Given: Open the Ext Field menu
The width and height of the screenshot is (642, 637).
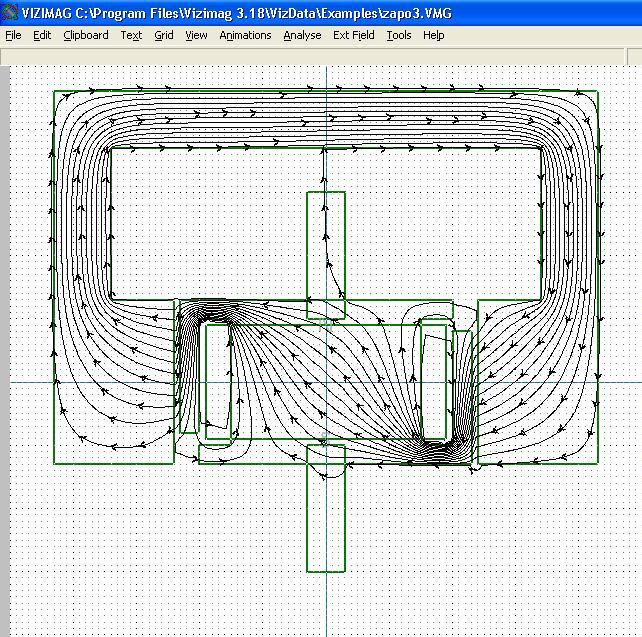Looking at the screenshot, I should [354, 35].
